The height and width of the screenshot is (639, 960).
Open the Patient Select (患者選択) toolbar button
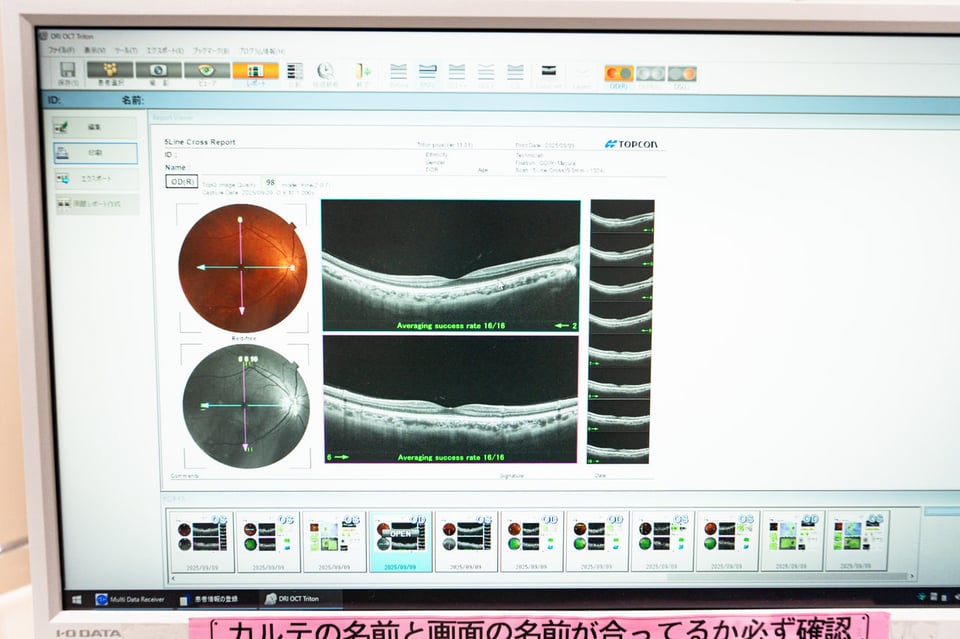tap(110, 72)
